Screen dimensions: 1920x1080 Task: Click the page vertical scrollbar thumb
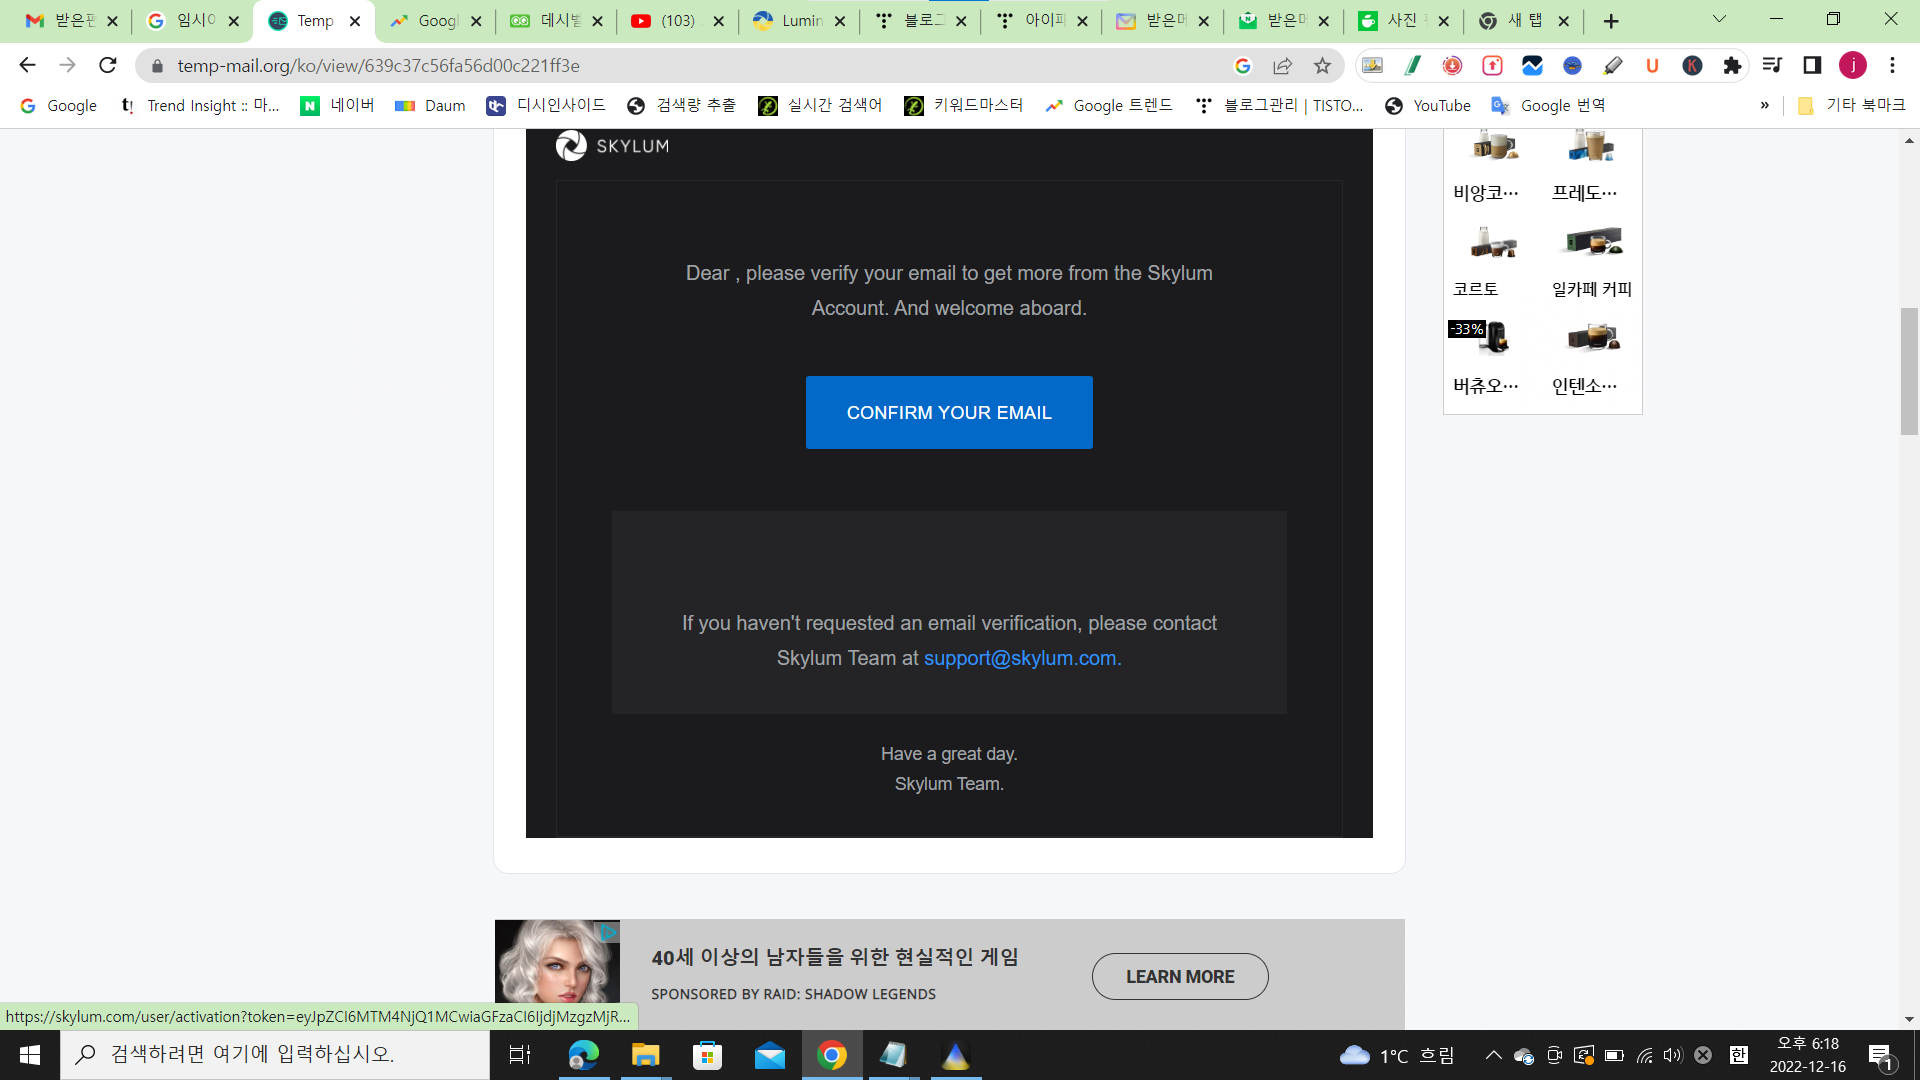coord(1909,371)
